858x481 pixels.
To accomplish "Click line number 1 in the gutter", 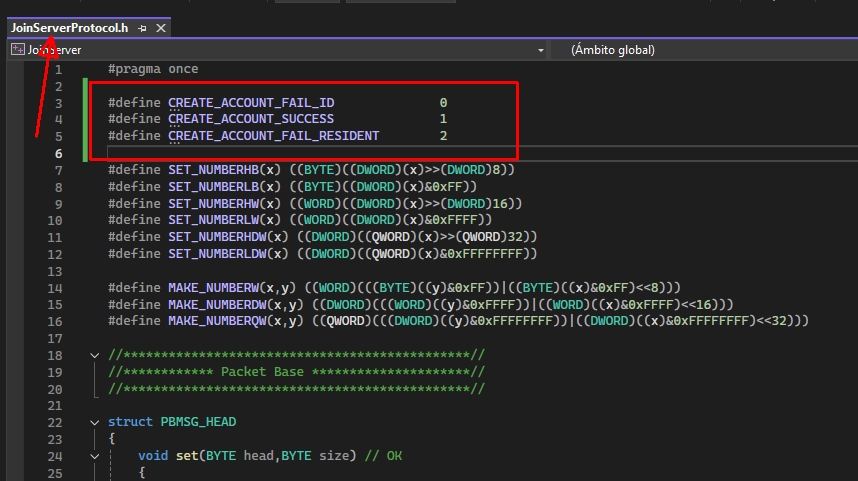I will [58, 70].
